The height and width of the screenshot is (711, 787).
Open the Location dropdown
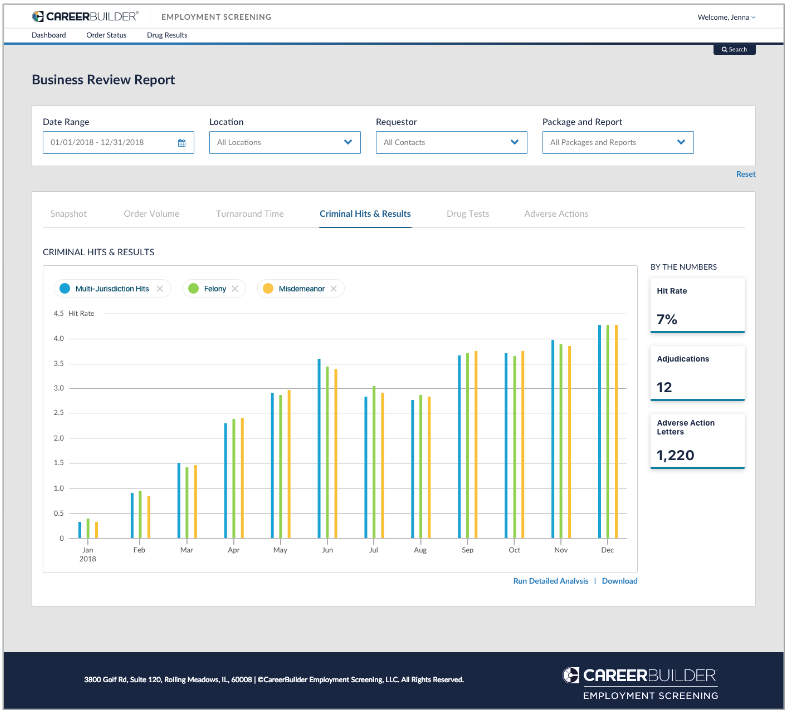(284, 143)
